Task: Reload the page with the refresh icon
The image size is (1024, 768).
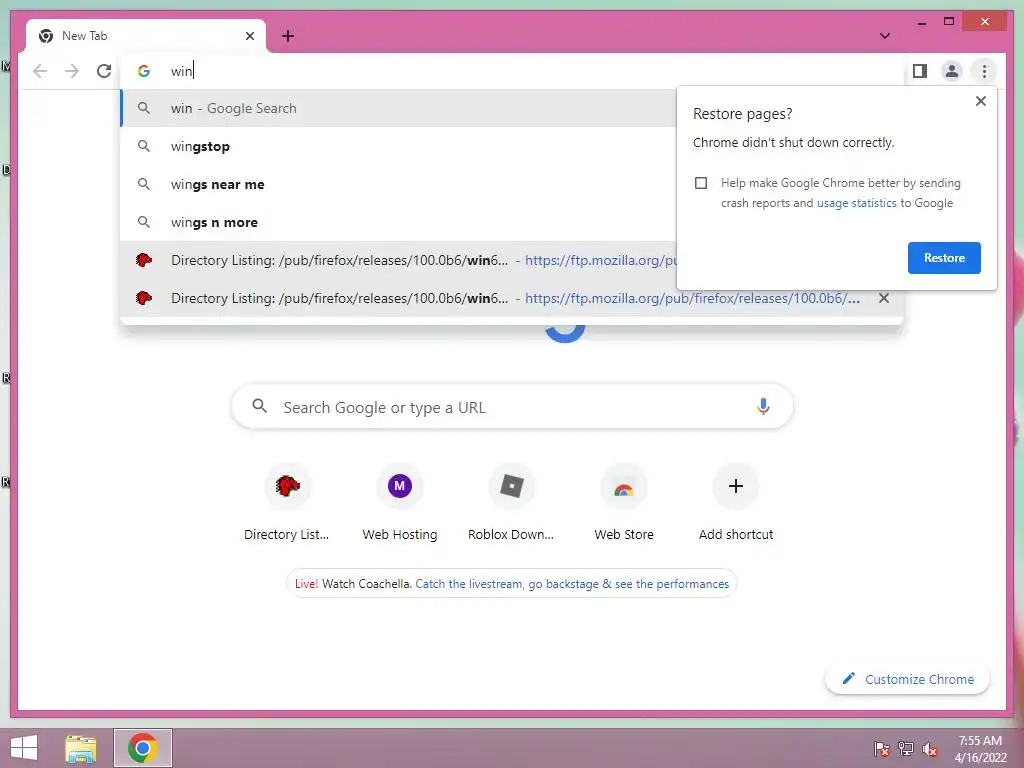Action: [104, 71]
